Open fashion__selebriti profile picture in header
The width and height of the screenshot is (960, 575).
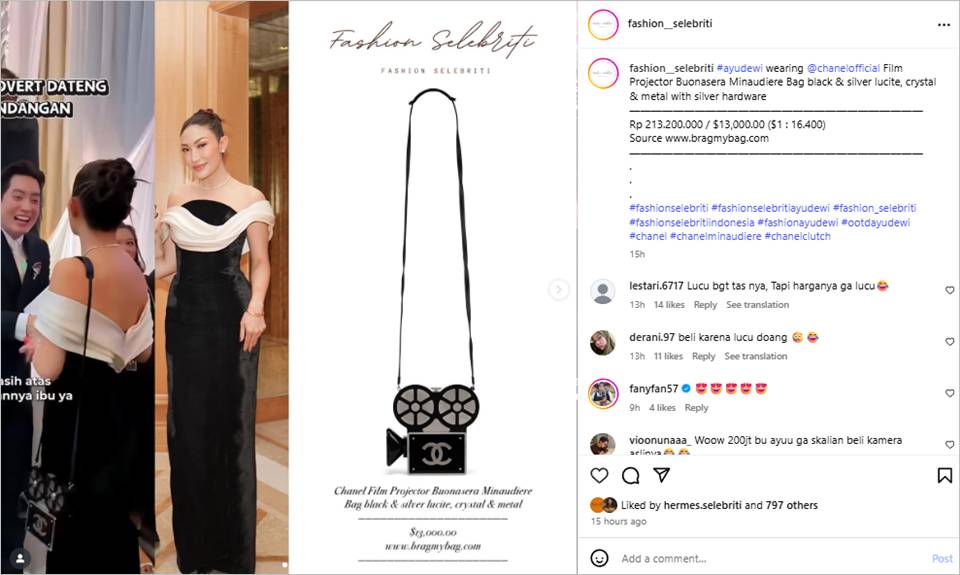pos(603,24)
